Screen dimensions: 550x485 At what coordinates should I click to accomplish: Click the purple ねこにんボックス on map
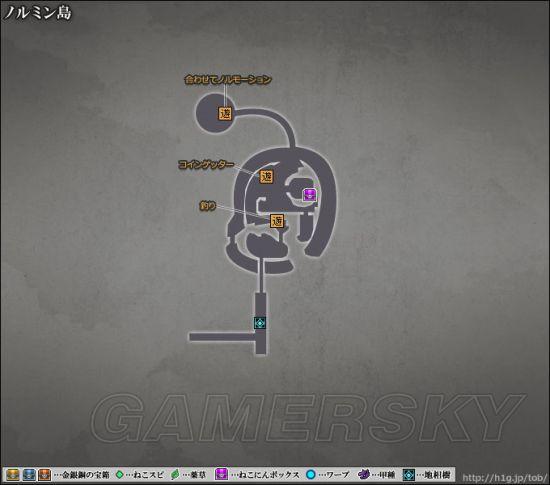tap(310, 195)
